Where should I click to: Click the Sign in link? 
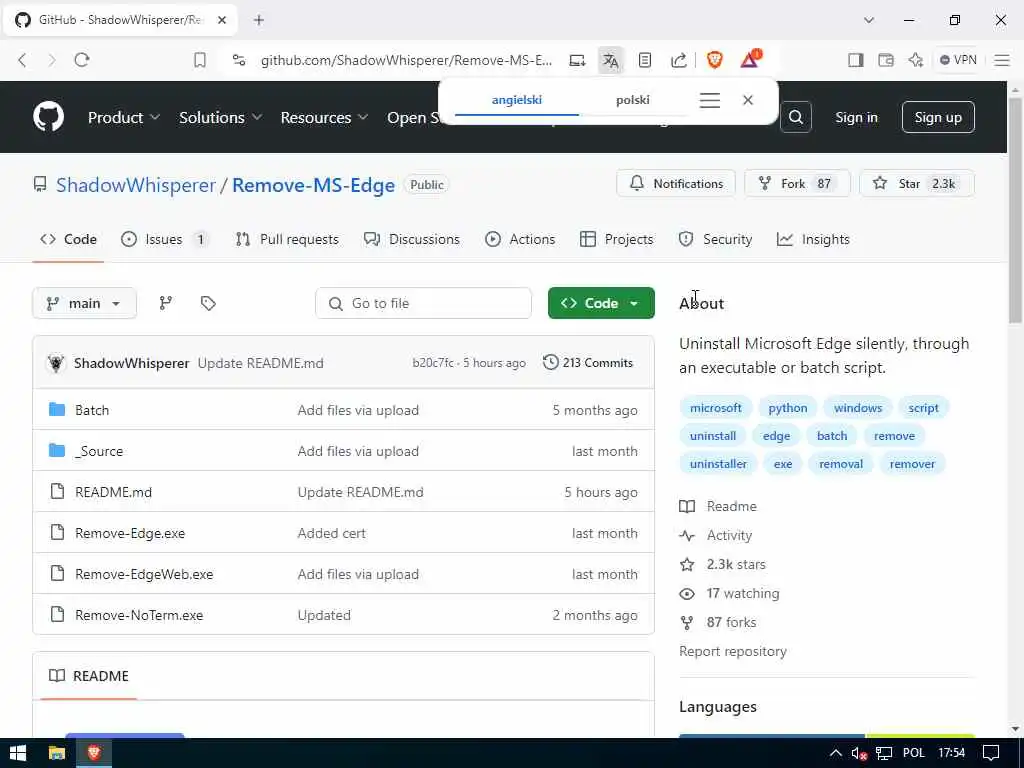pyautogui.click(x=856, y=118)
